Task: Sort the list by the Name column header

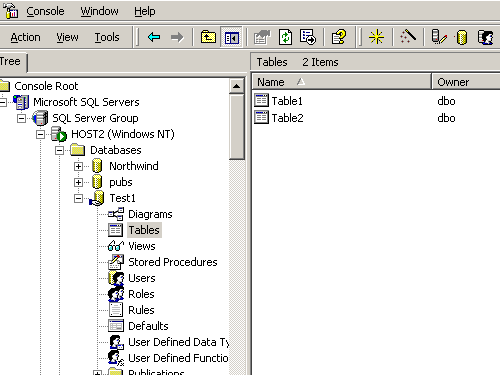Action: point(342,82)
